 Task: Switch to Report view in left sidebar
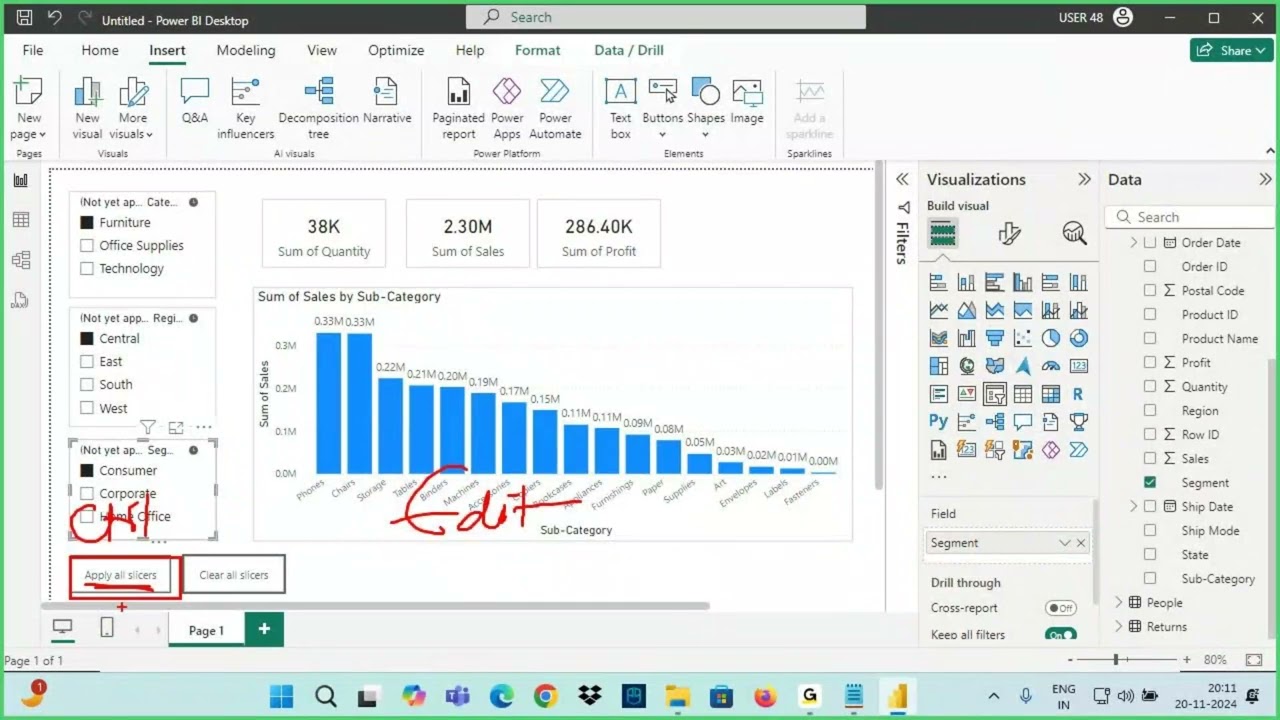pos(21,180)
